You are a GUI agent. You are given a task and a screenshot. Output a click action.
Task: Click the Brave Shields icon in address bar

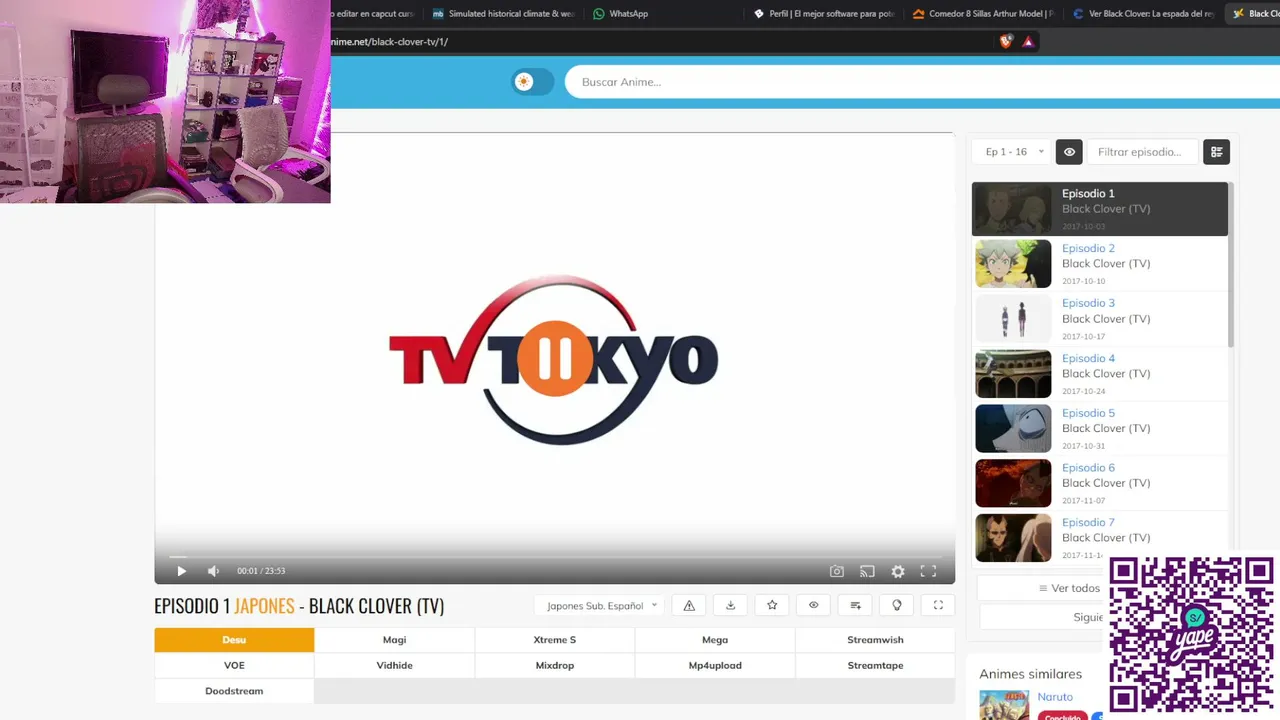tap(1006, 42)
